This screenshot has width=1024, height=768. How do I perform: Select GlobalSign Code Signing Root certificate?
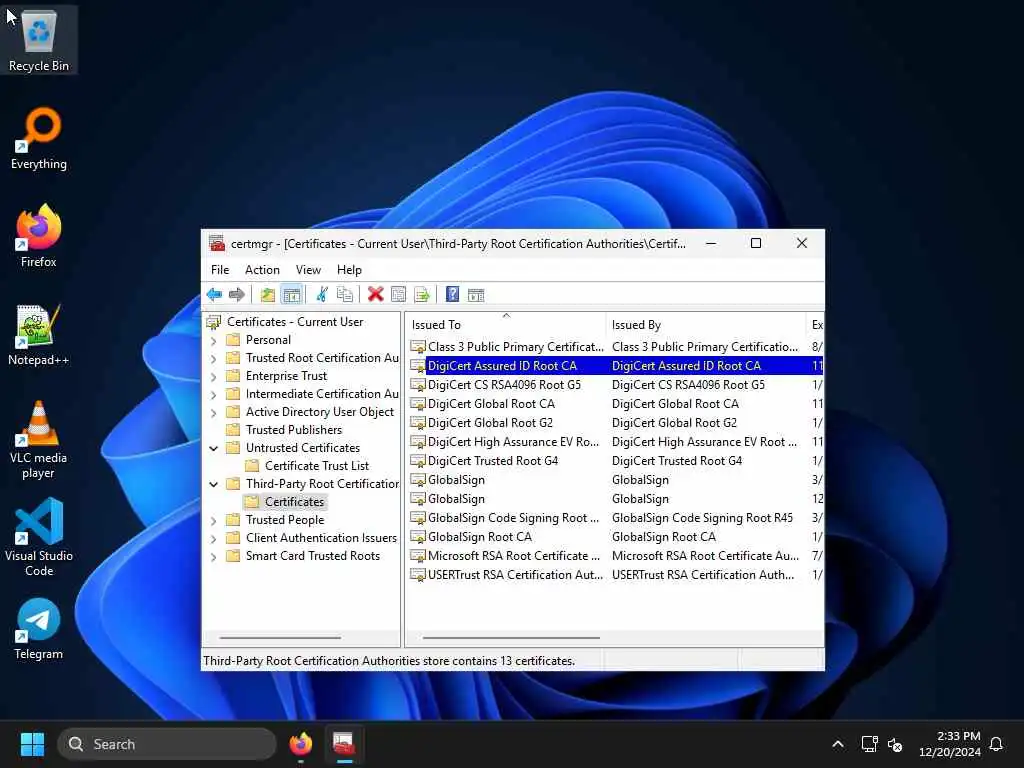614,517
